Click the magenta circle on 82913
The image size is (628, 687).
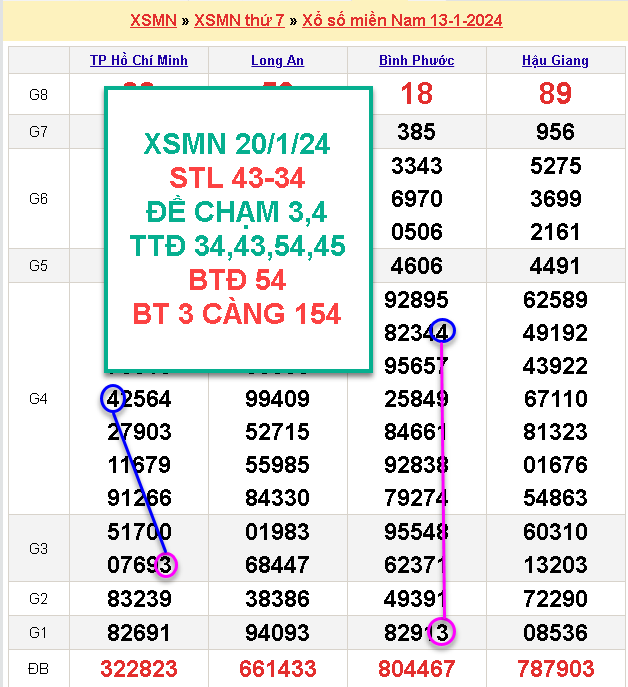coord(442,631)
